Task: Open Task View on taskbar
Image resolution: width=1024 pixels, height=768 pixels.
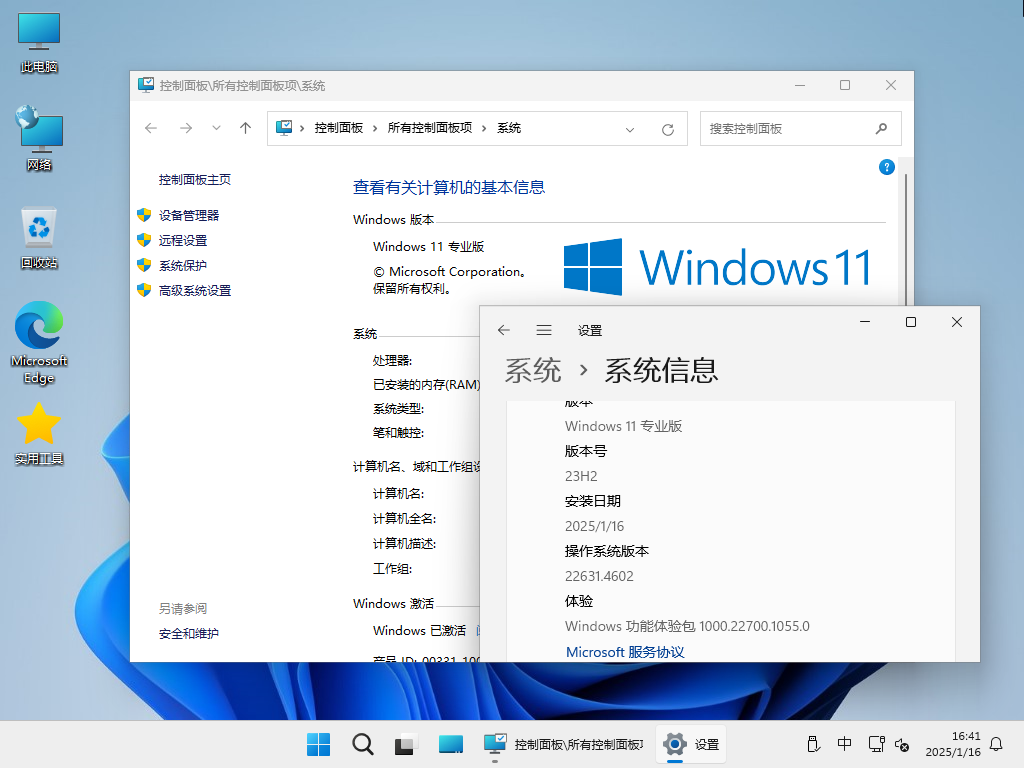Action: (406, 744)
